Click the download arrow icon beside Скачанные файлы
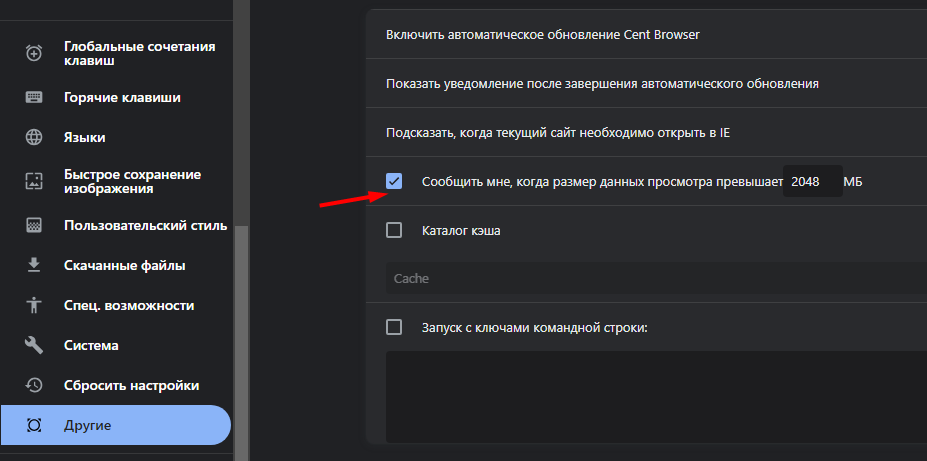 click(x=34, y=265)
